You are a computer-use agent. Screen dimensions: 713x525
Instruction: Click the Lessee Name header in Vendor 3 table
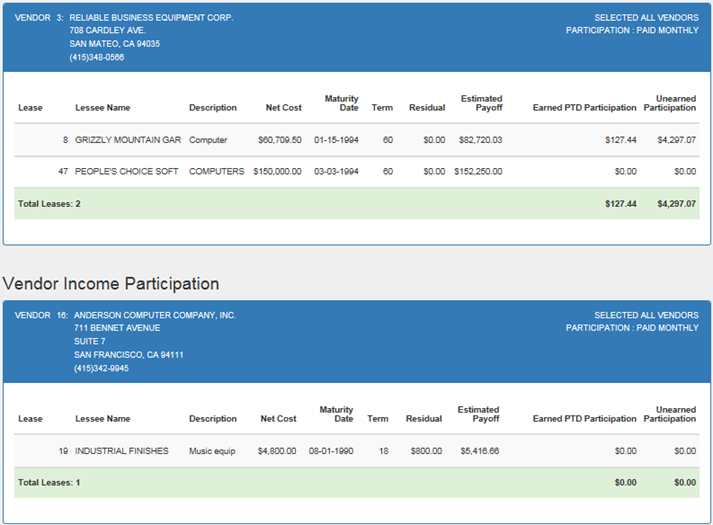pos(103,108)
